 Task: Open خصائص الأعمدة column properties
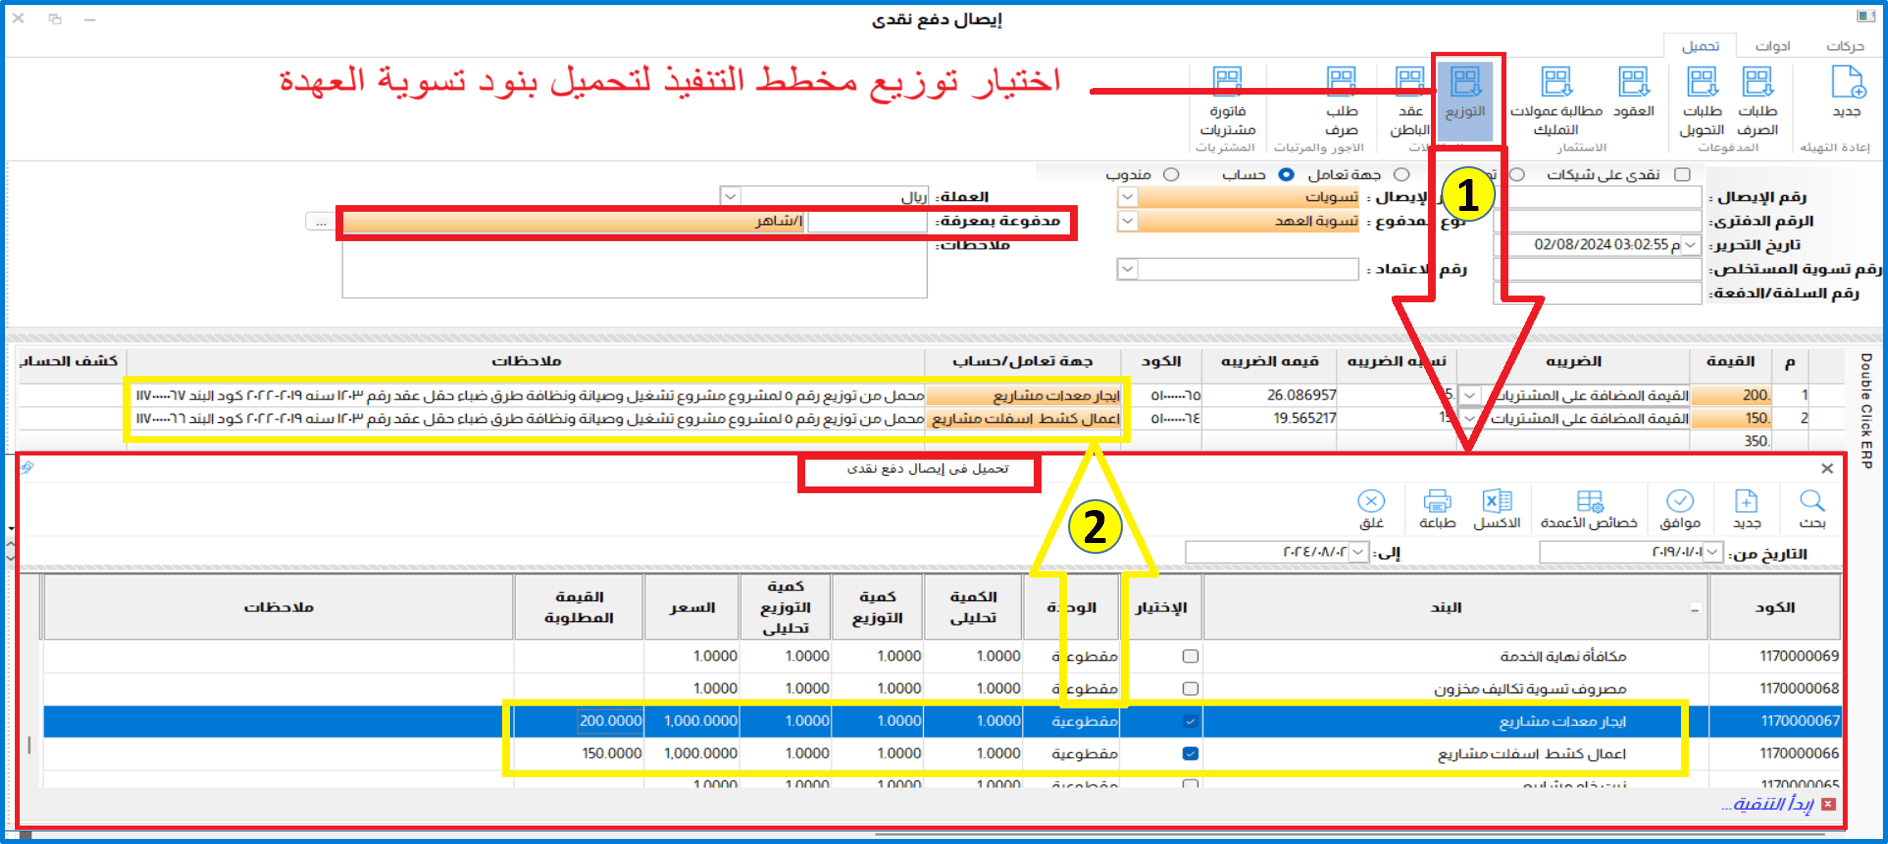1589,508
